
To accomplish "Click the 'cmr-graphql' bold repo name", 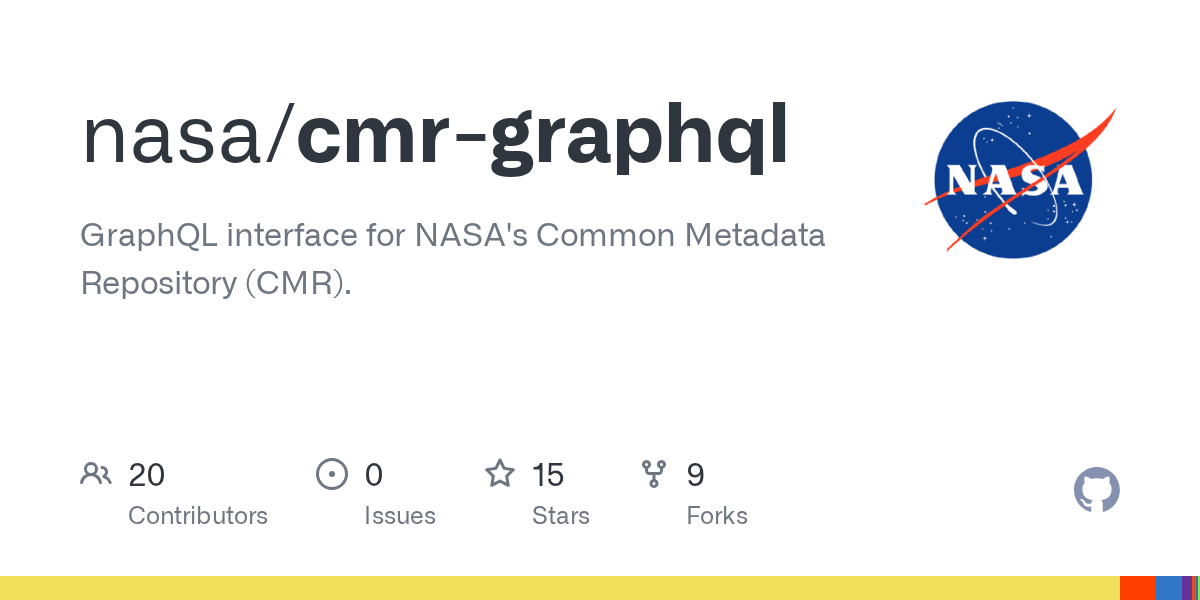I will 544,137.
